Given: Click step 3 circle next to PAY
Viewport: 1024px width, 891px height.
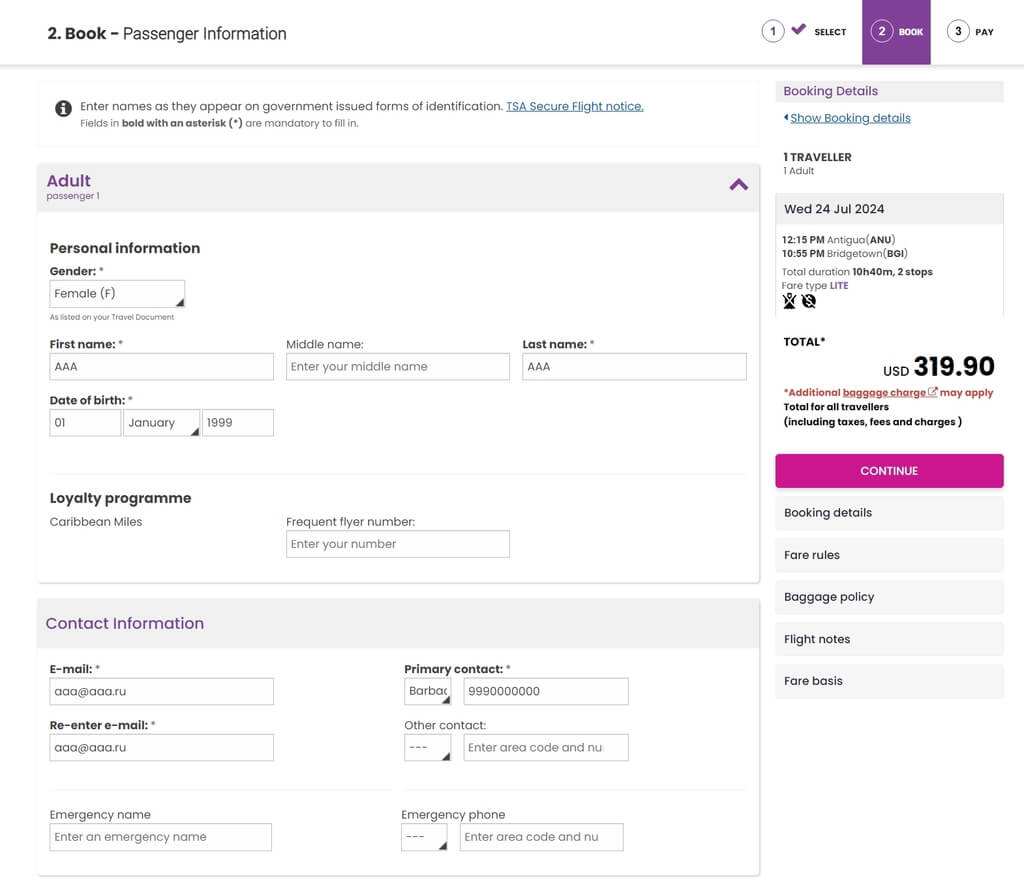Looking at the screenshot, I should pyautogui.click(x=958, y=31).
